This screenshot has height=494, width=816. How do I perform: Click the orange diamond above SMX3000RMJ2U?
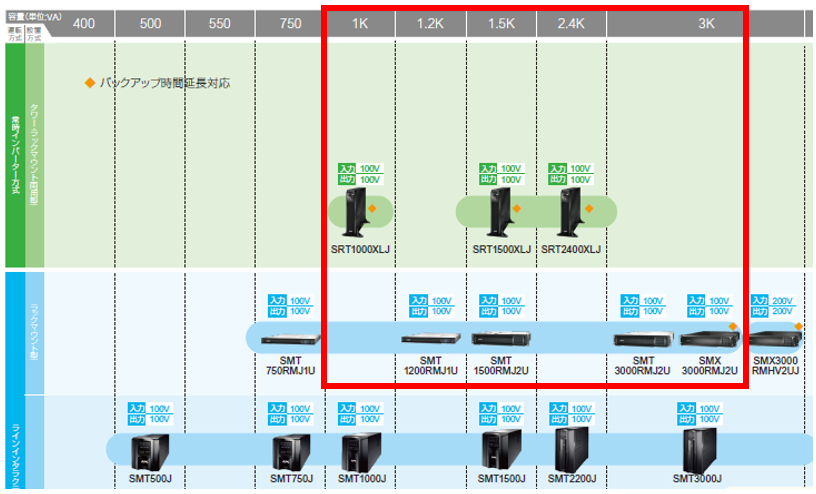733,326
